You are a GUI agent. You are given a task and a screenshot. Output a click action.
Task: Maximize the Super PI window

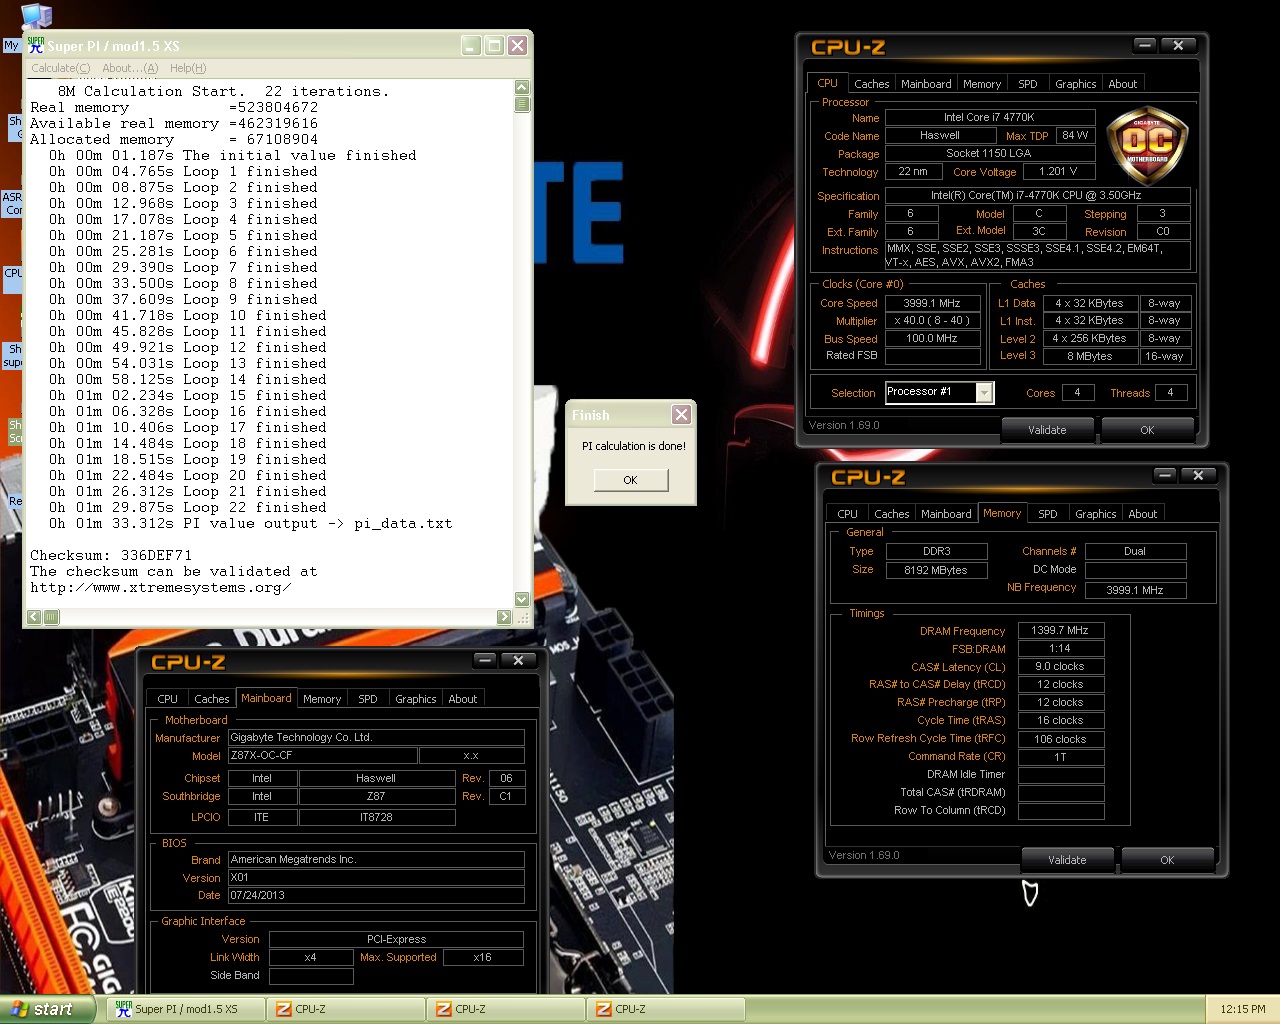tap(494, 45)
